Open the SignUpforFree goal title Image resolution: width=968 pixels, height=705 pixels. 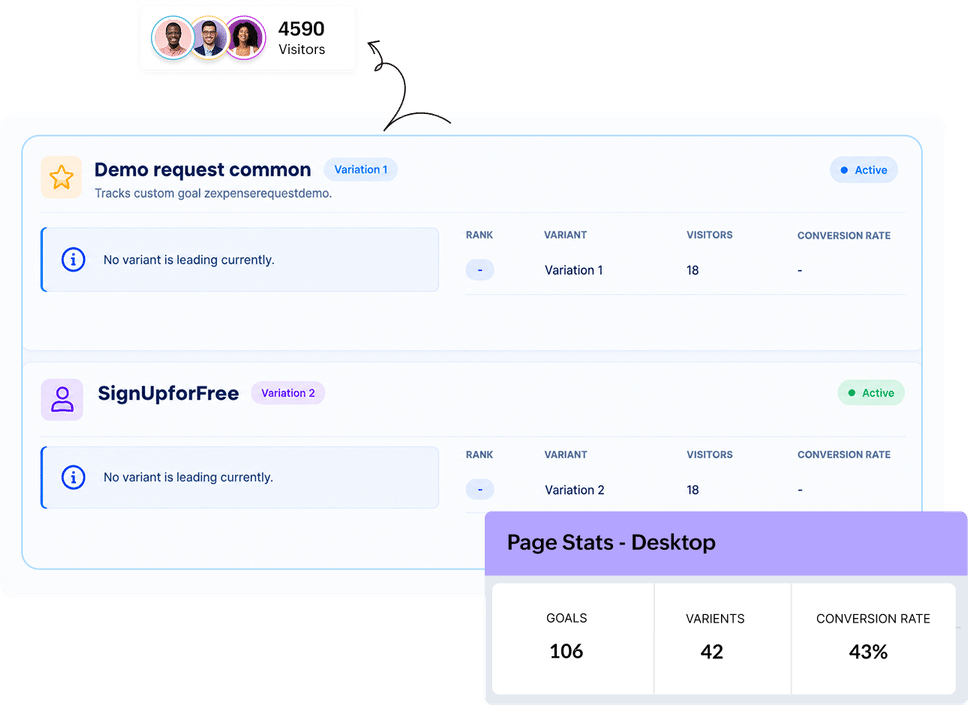[168, 393]
